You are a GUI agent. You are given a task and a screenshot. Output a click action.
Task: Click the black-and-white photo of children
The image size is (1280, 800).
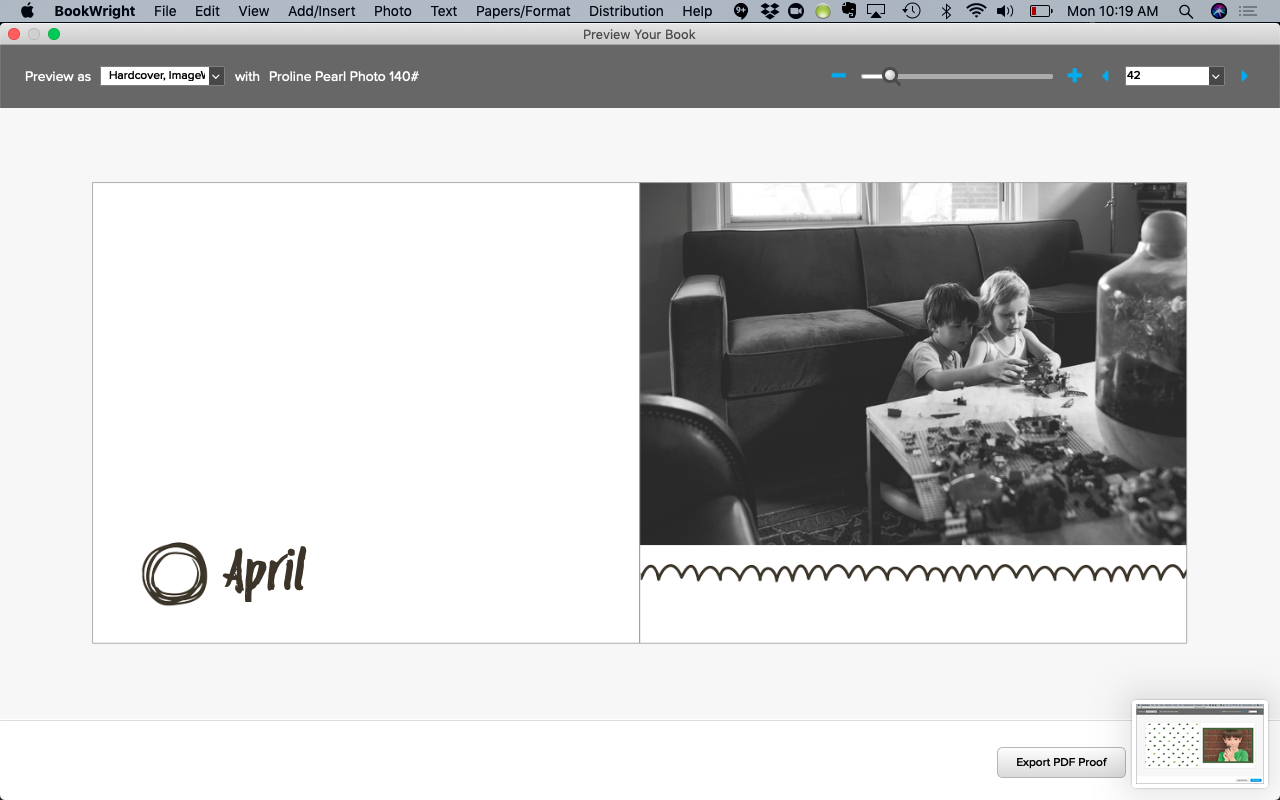(x=913, y=364)
